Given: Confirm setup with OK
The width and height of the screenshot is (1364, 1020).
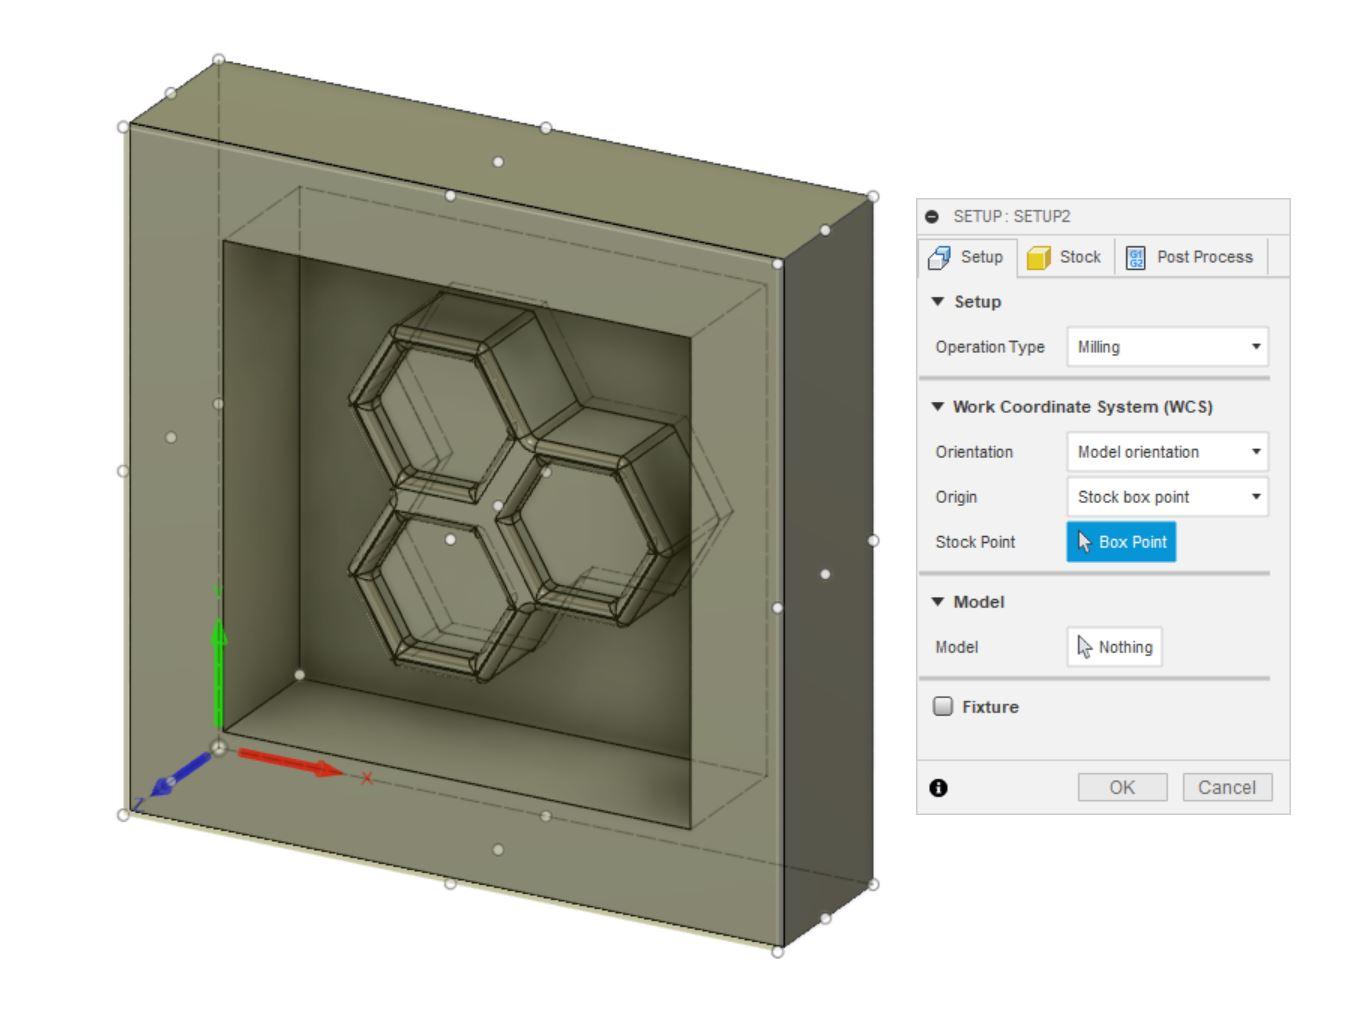Looking at the screenshot, I should click(1122, 787).
